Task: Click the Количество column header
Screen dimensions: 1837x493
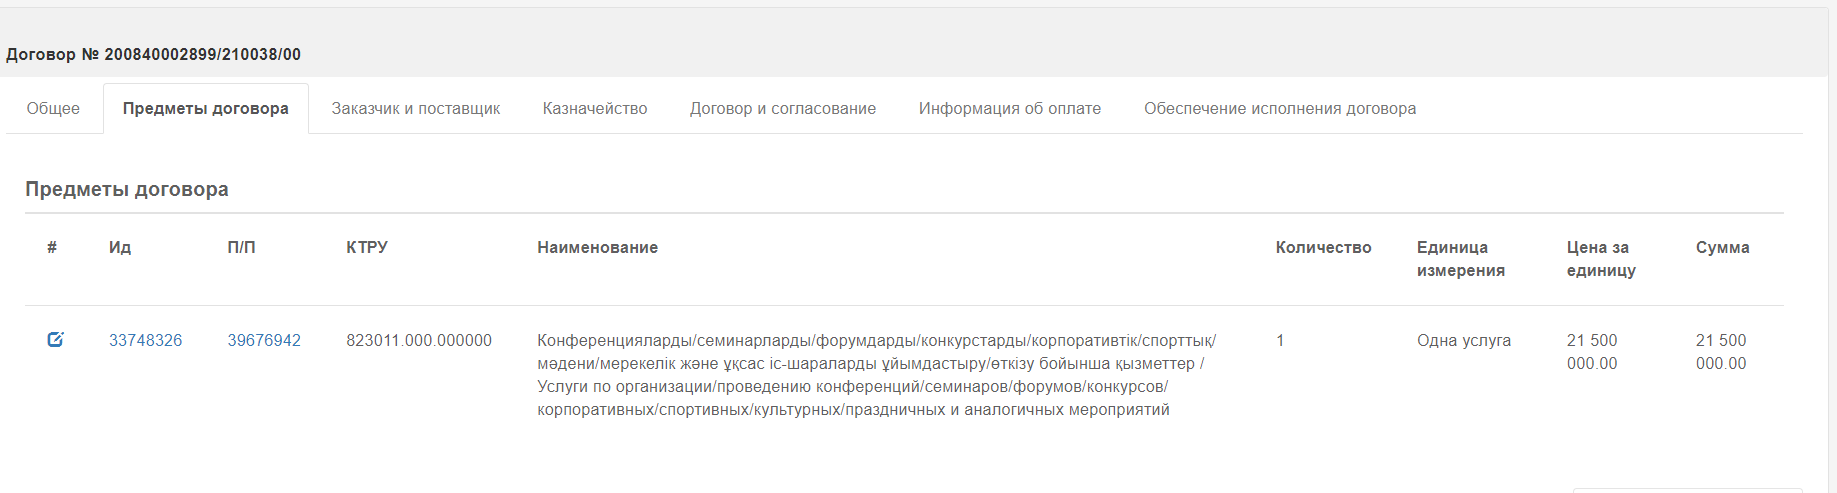Action: coord(1323,247)
